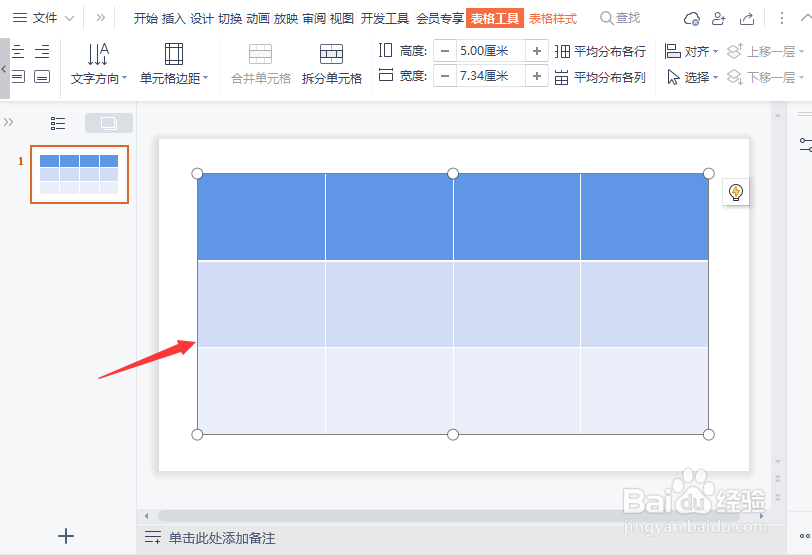
Task: Expand the 下移一层 dropdown arrow
Action: 801,78
